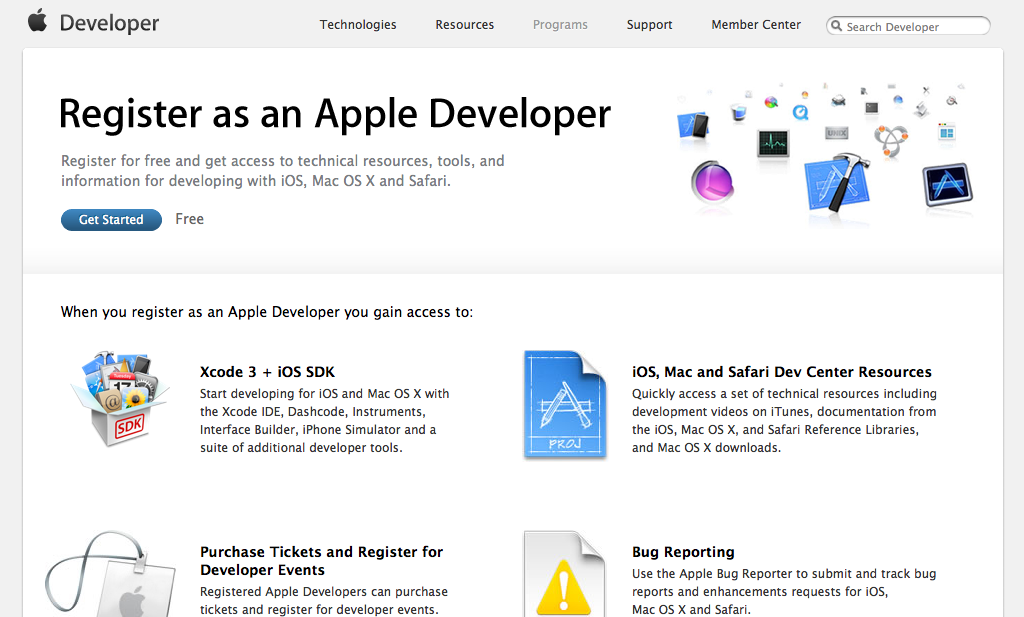Click 'Use the Apple Bug Reporter' description
The width and height of the screenshot is (1024, 617).
pyautogui.click(x=784, y=592)
